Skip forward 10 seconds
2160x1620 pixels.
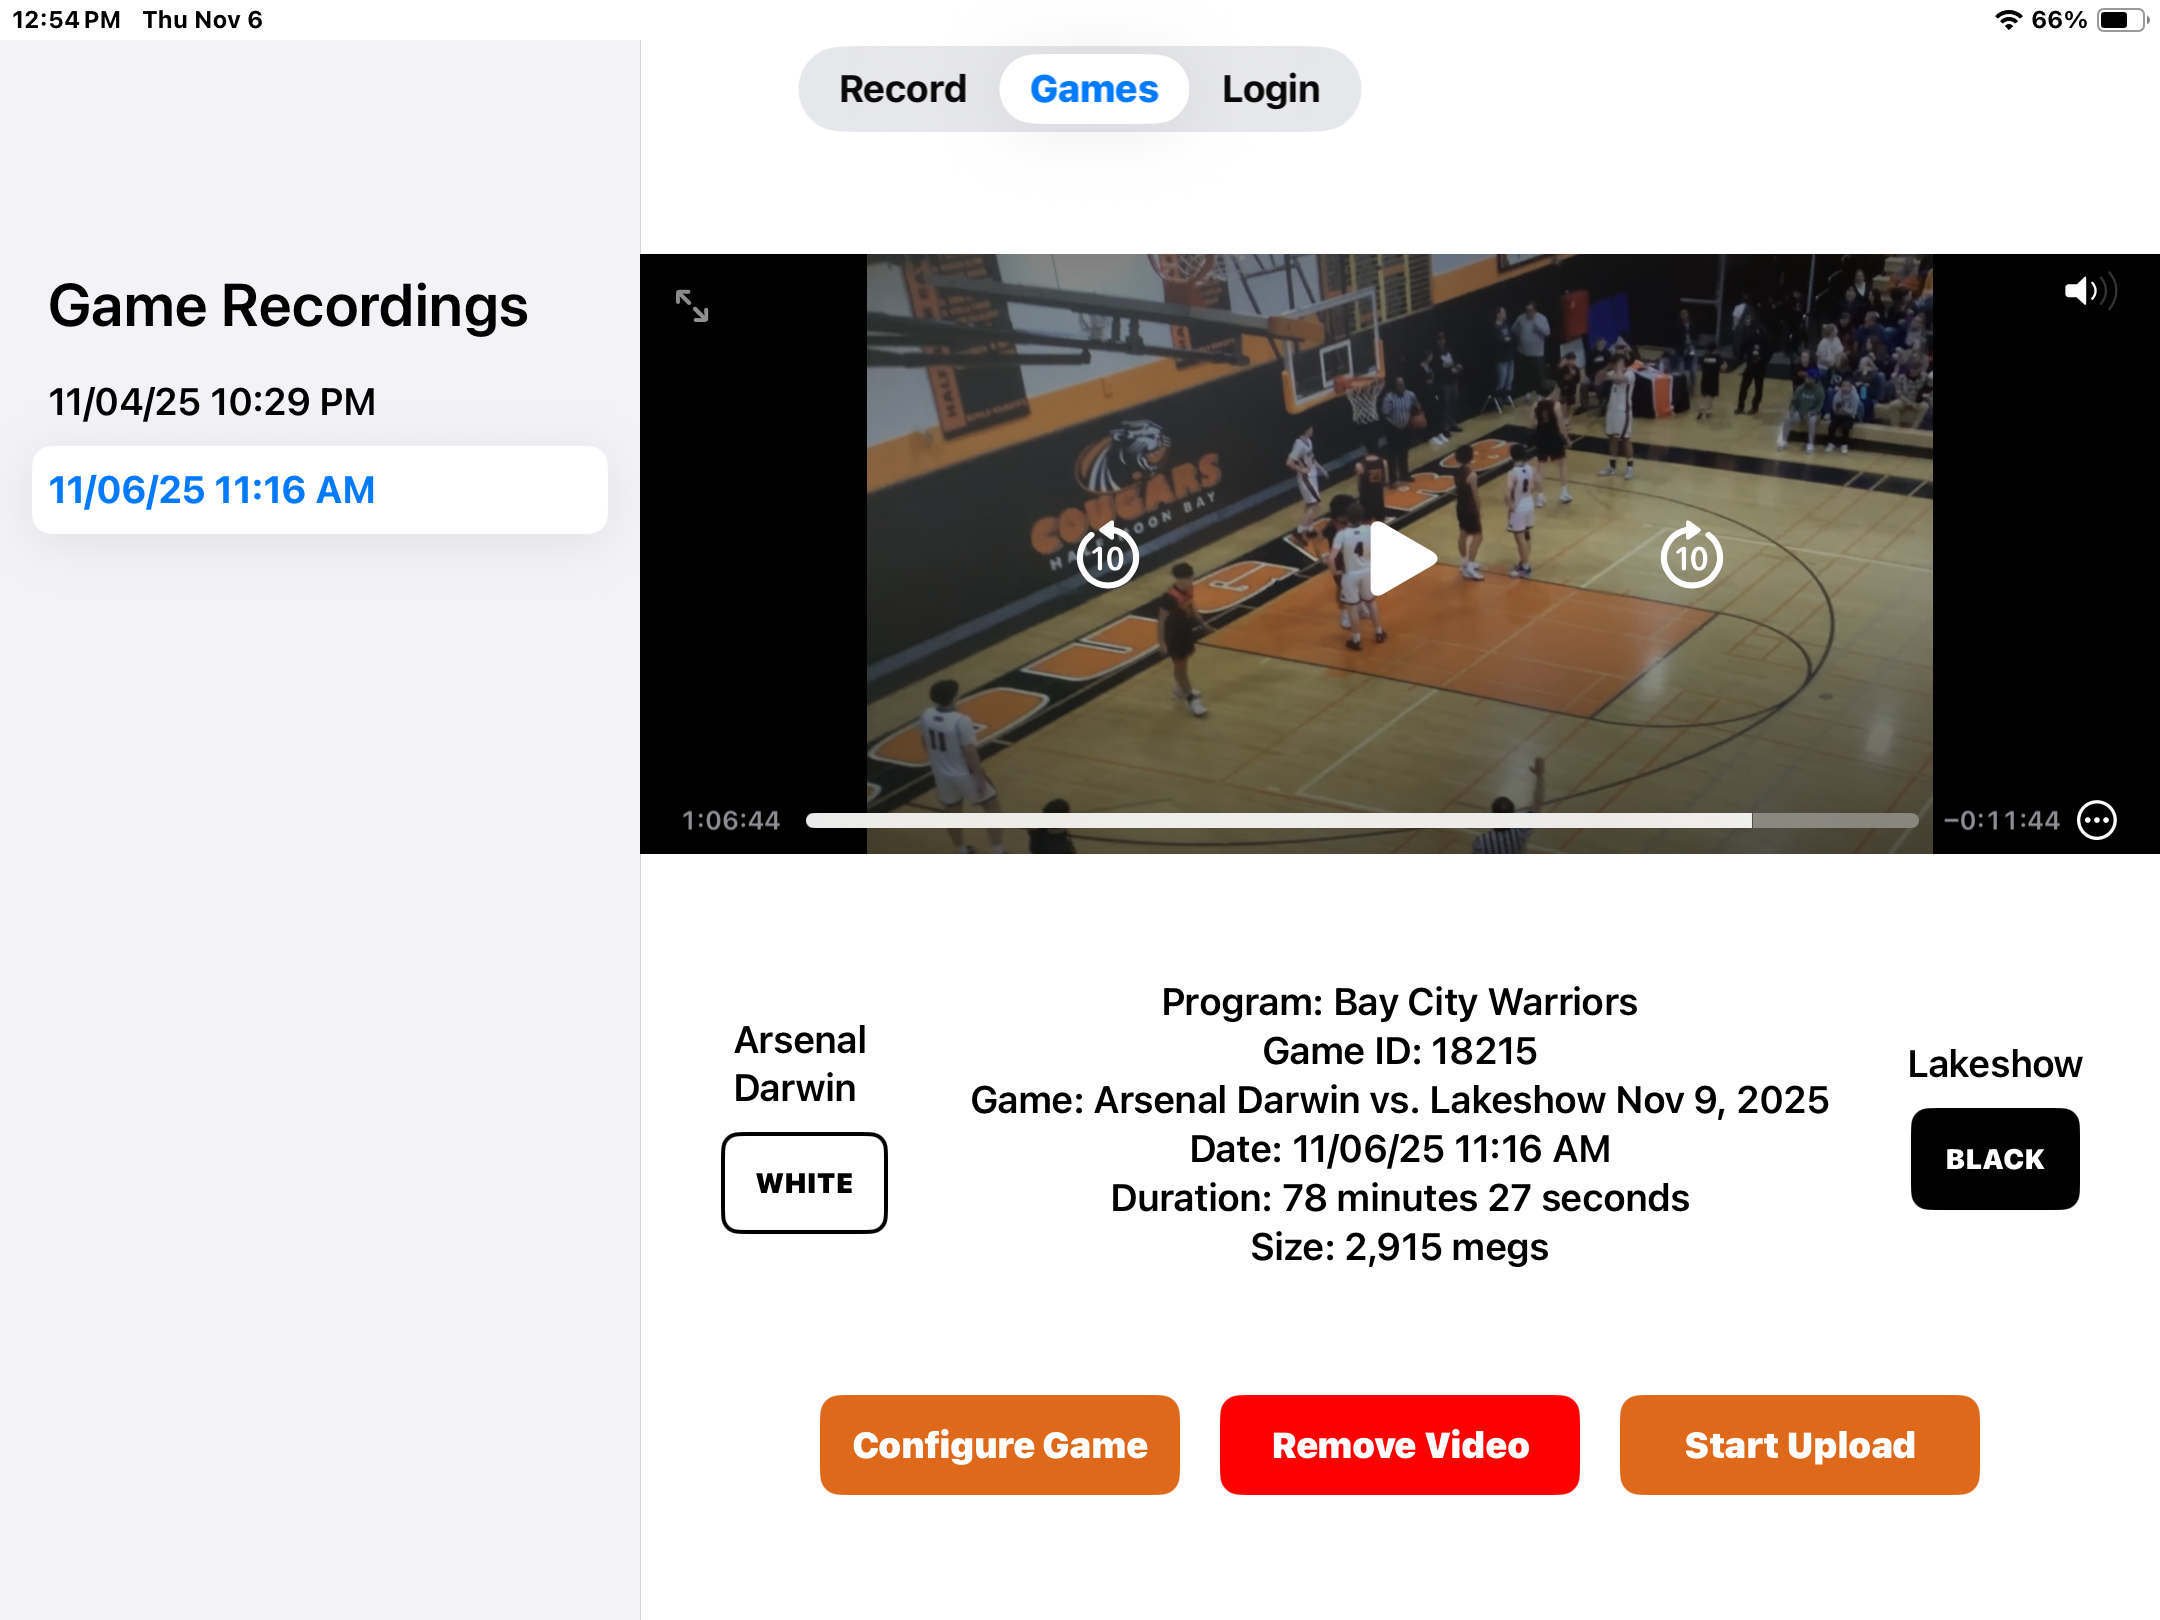point(1691,556)
